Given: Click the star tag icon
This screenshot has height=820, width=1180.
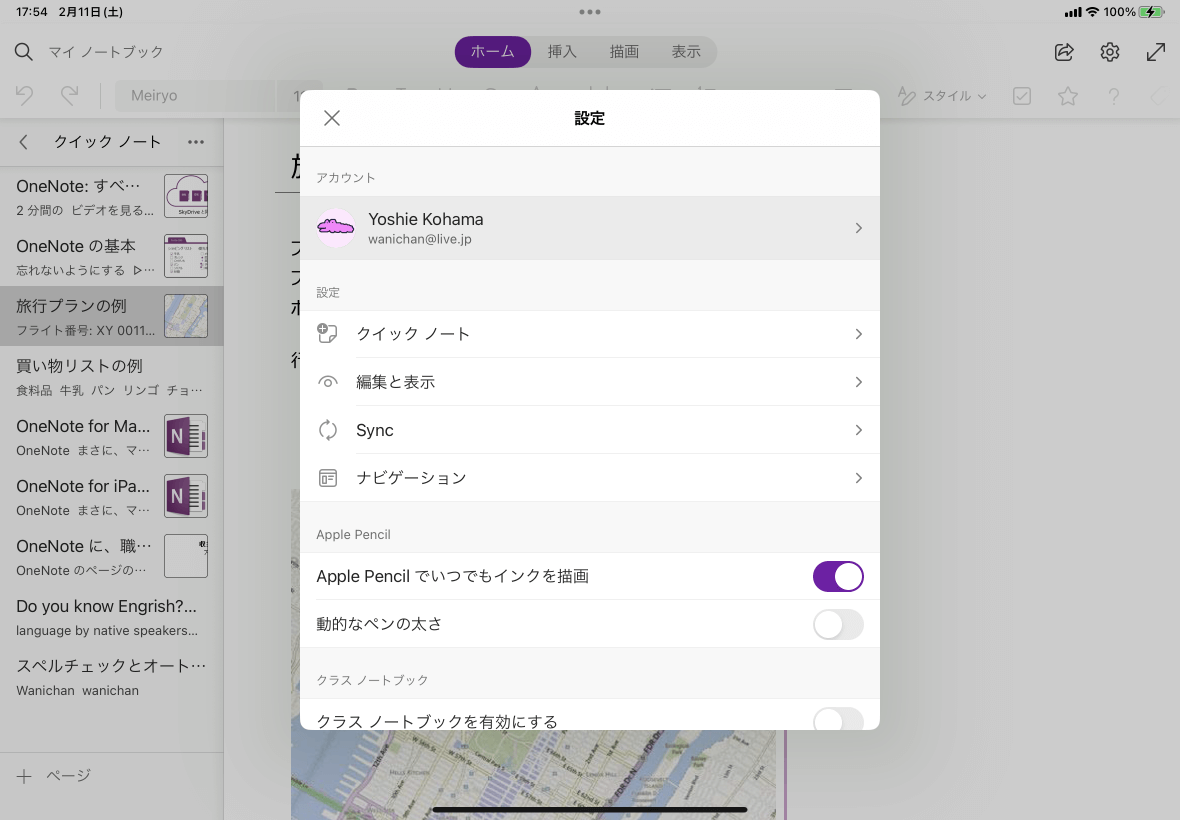Looking at the screenshot, I should pos(1068,96).
